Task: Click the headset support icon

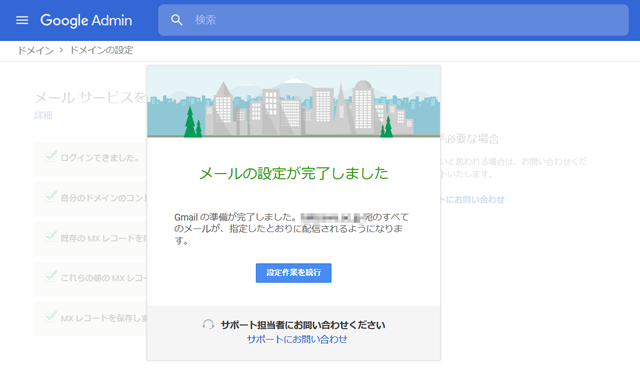Action: (208, 325)
